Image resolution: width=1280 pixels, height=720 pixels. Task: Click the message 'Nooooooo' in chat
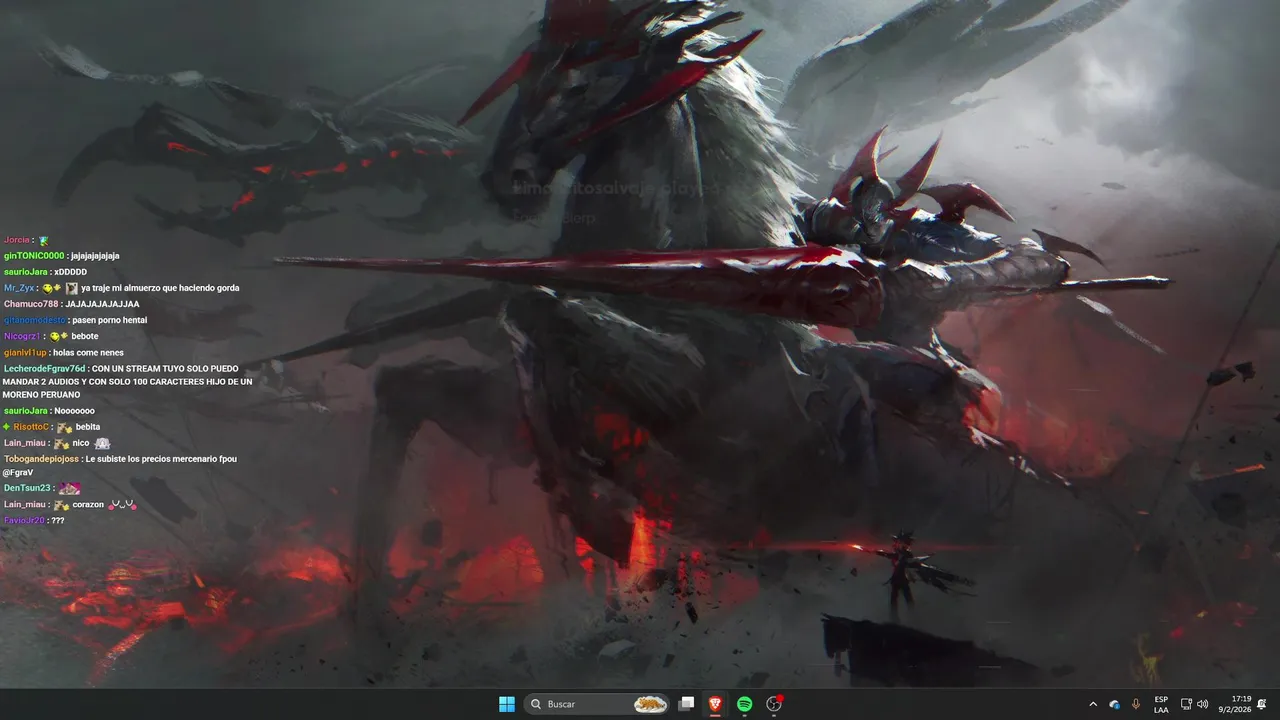click(x=75, y=411)
